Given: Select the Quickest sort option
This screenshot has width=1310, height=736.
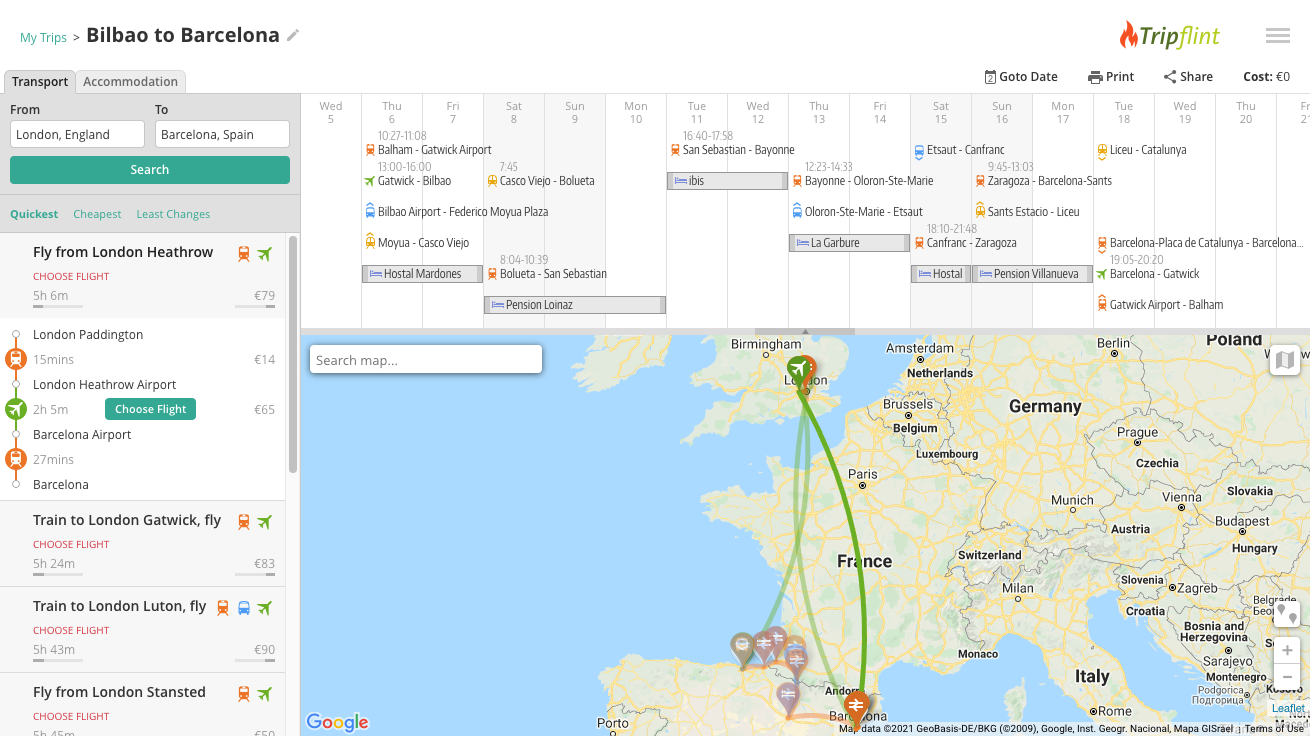Looking at the screenshot, I should (34, 214).
